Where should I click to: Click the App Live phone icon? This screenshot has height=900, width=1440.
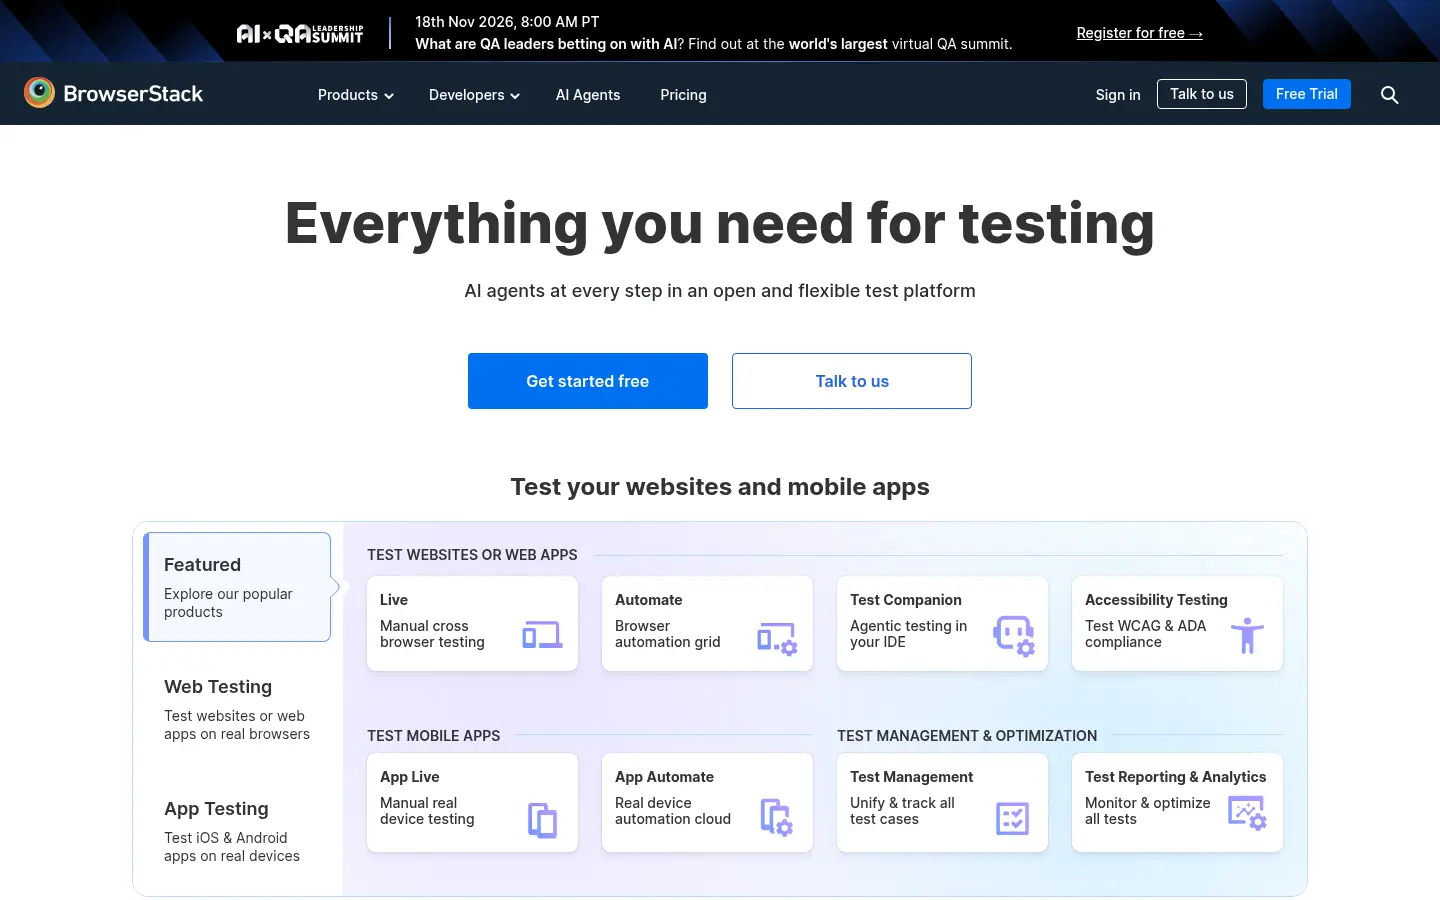(542, 820)
